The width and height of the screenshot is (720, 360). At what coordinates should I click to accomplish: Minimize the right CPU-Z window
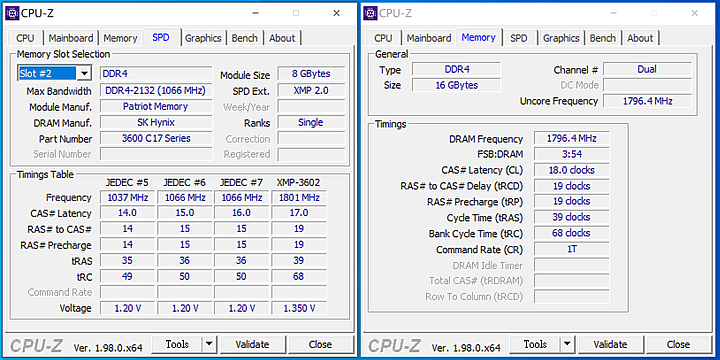tap(613, 13)
